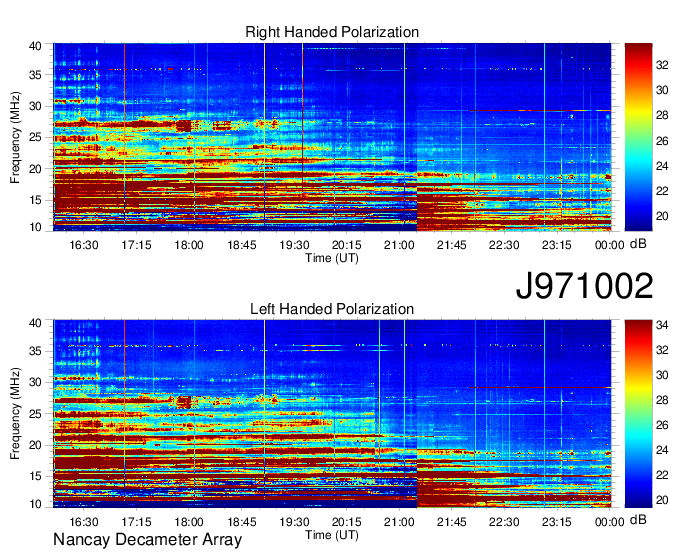680x552 pixels.
Task: Click the 24 dB label on the top colorbar
Action: (662, 166)
